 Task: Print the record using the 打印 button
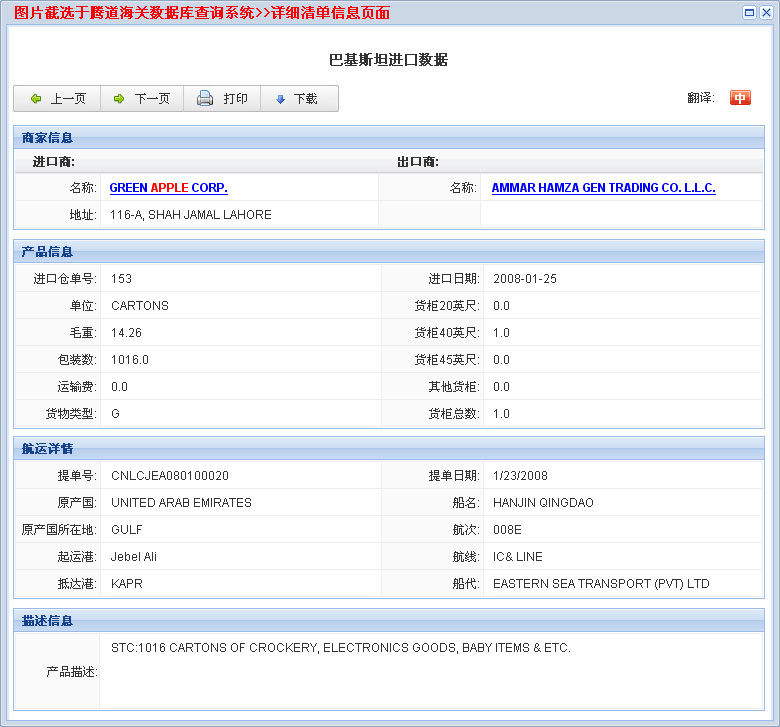pos(222,99)
